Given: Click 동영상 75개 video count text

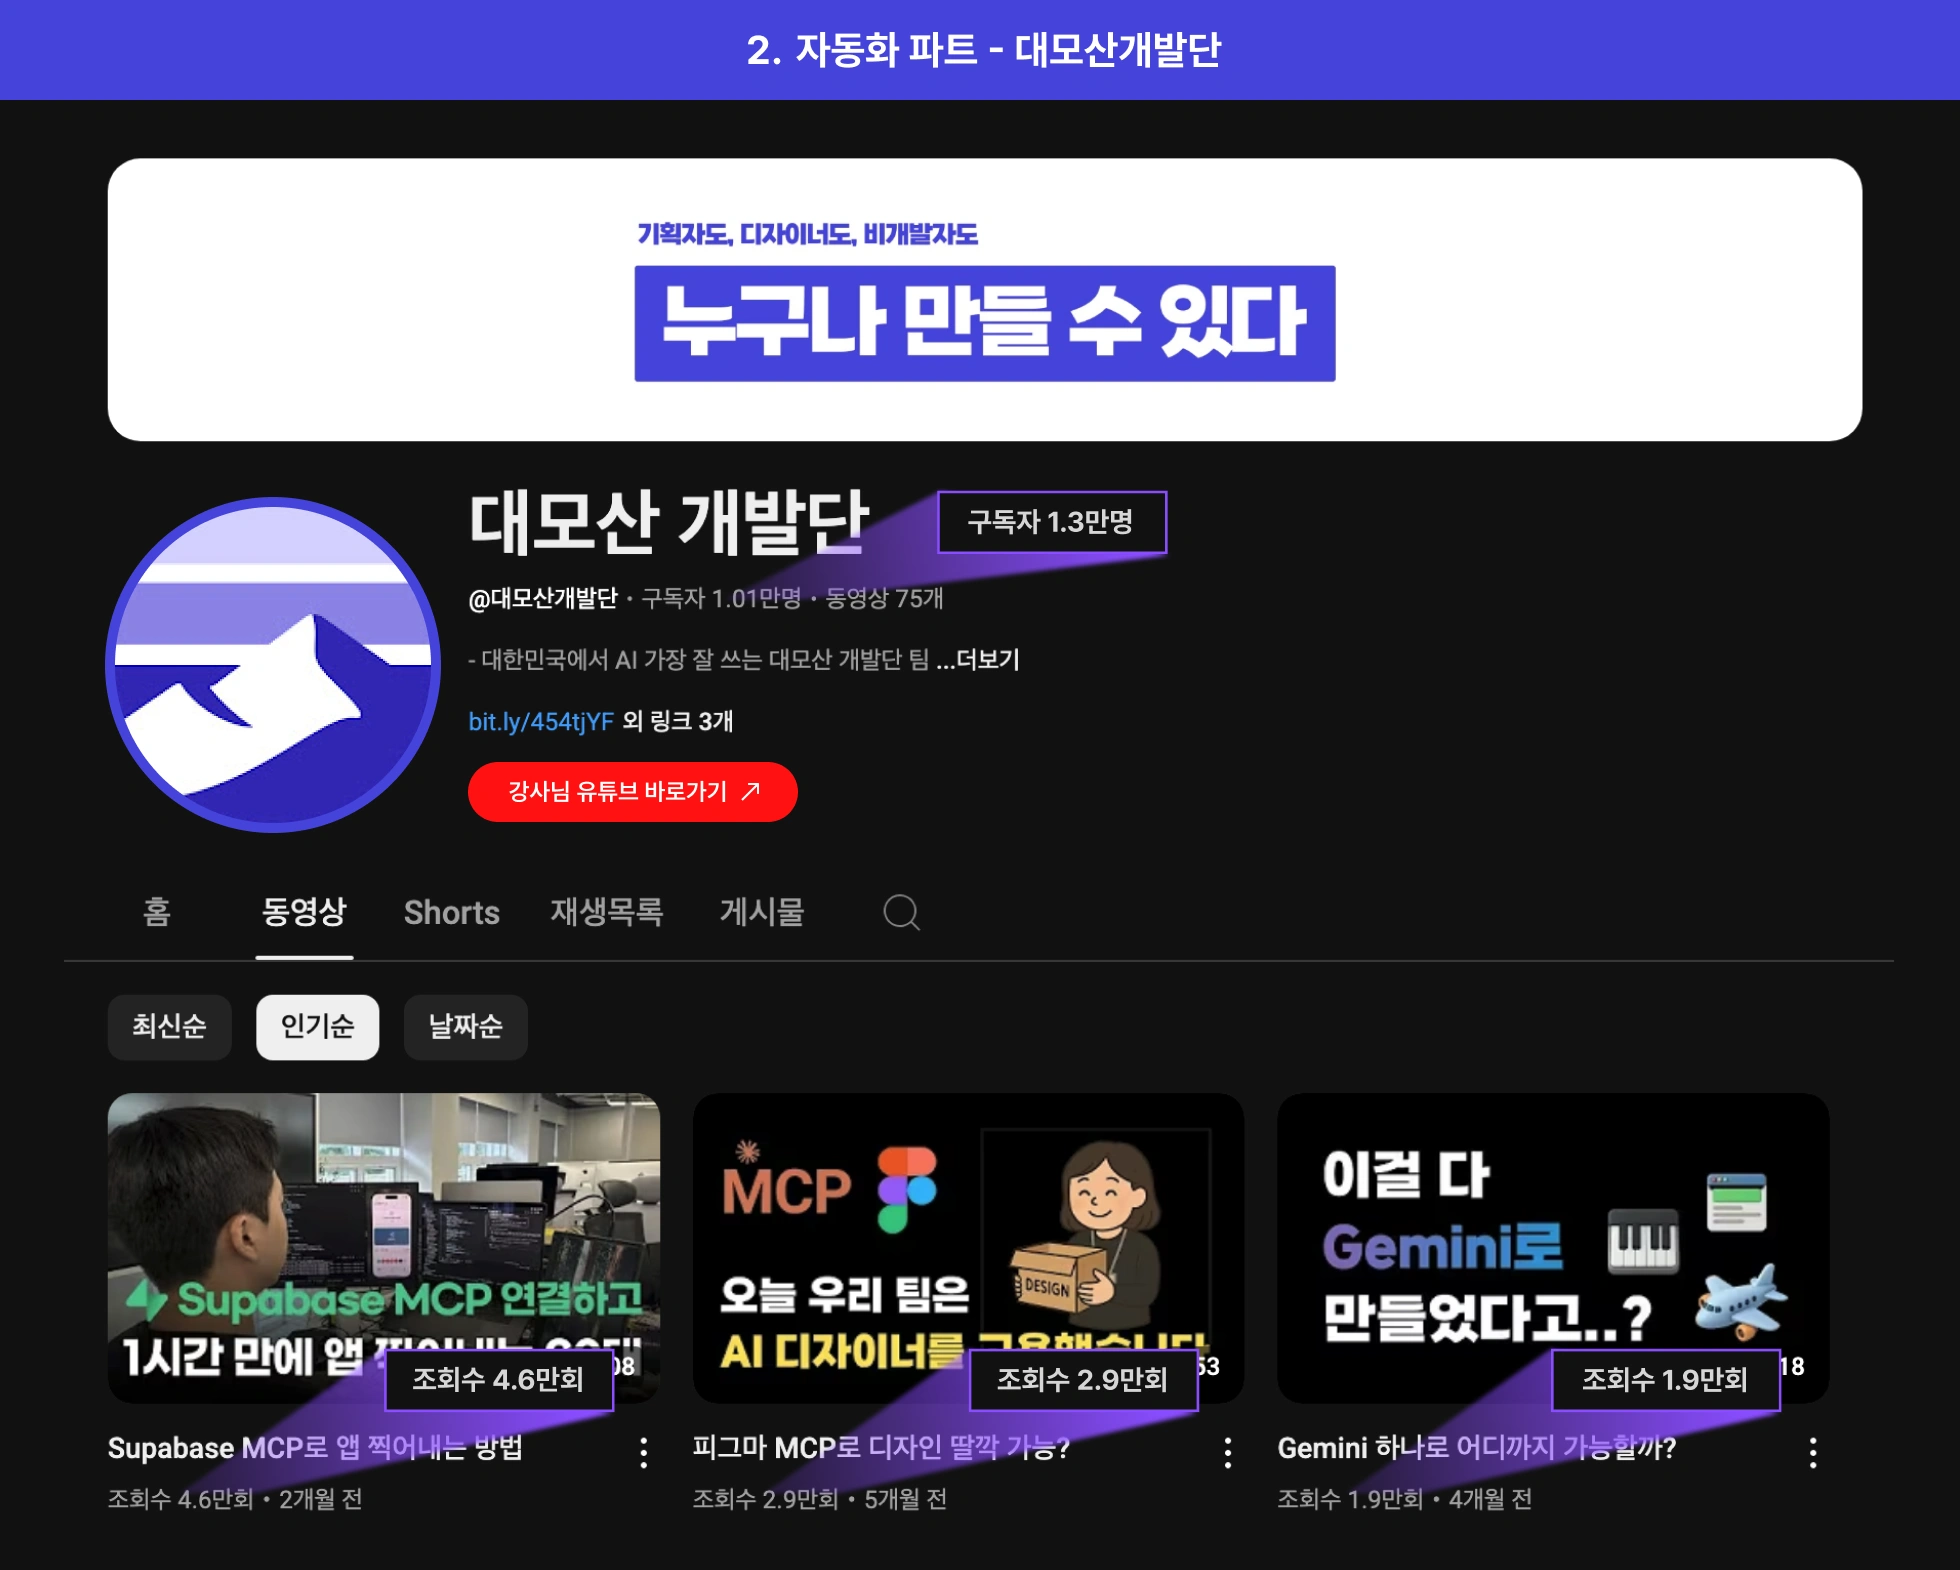Looking at the screenshot, I should (x=884, y=598).
